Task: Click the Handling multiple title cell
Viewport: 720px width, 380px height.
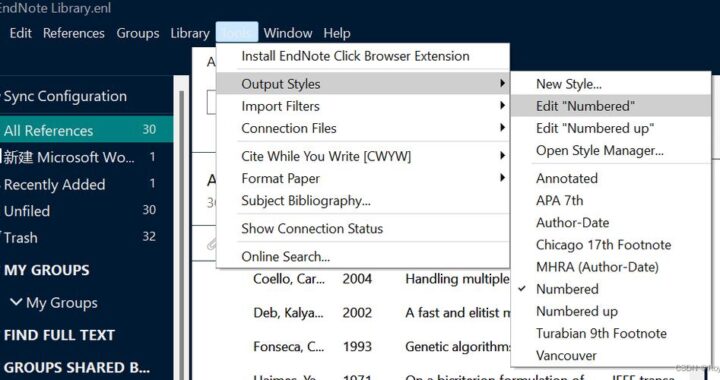Action: [457, 279]
